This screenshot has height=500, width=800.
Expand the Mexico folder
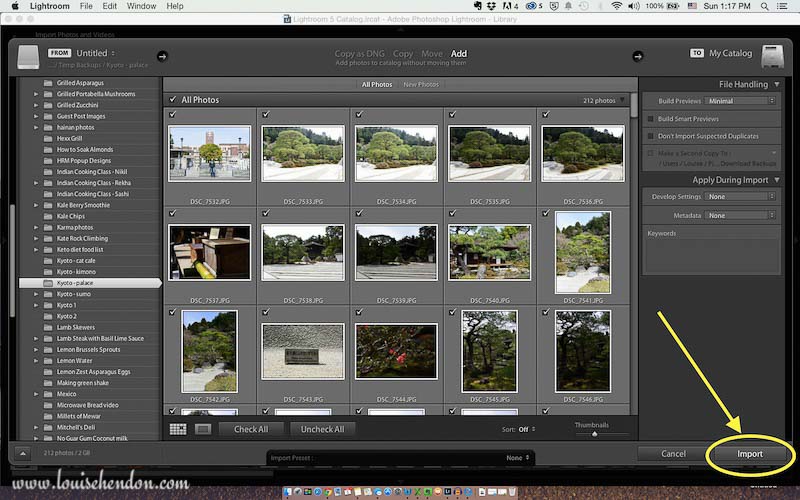tap(36, 394)
